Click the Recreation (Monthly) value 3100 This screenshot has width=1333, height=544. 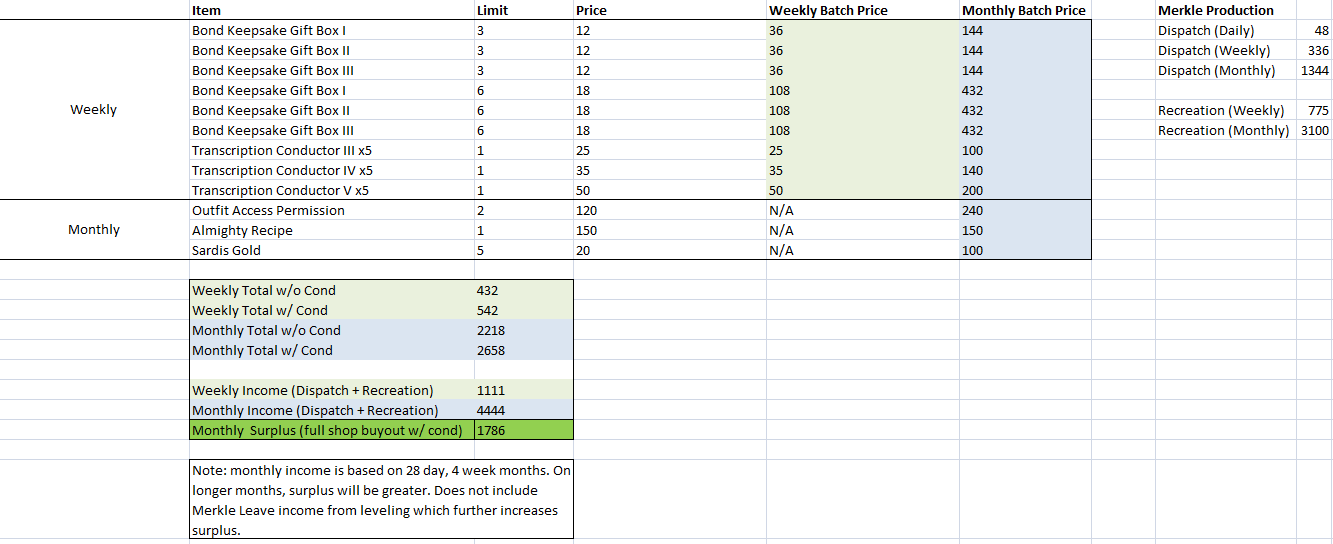[x=1314, y=130]
